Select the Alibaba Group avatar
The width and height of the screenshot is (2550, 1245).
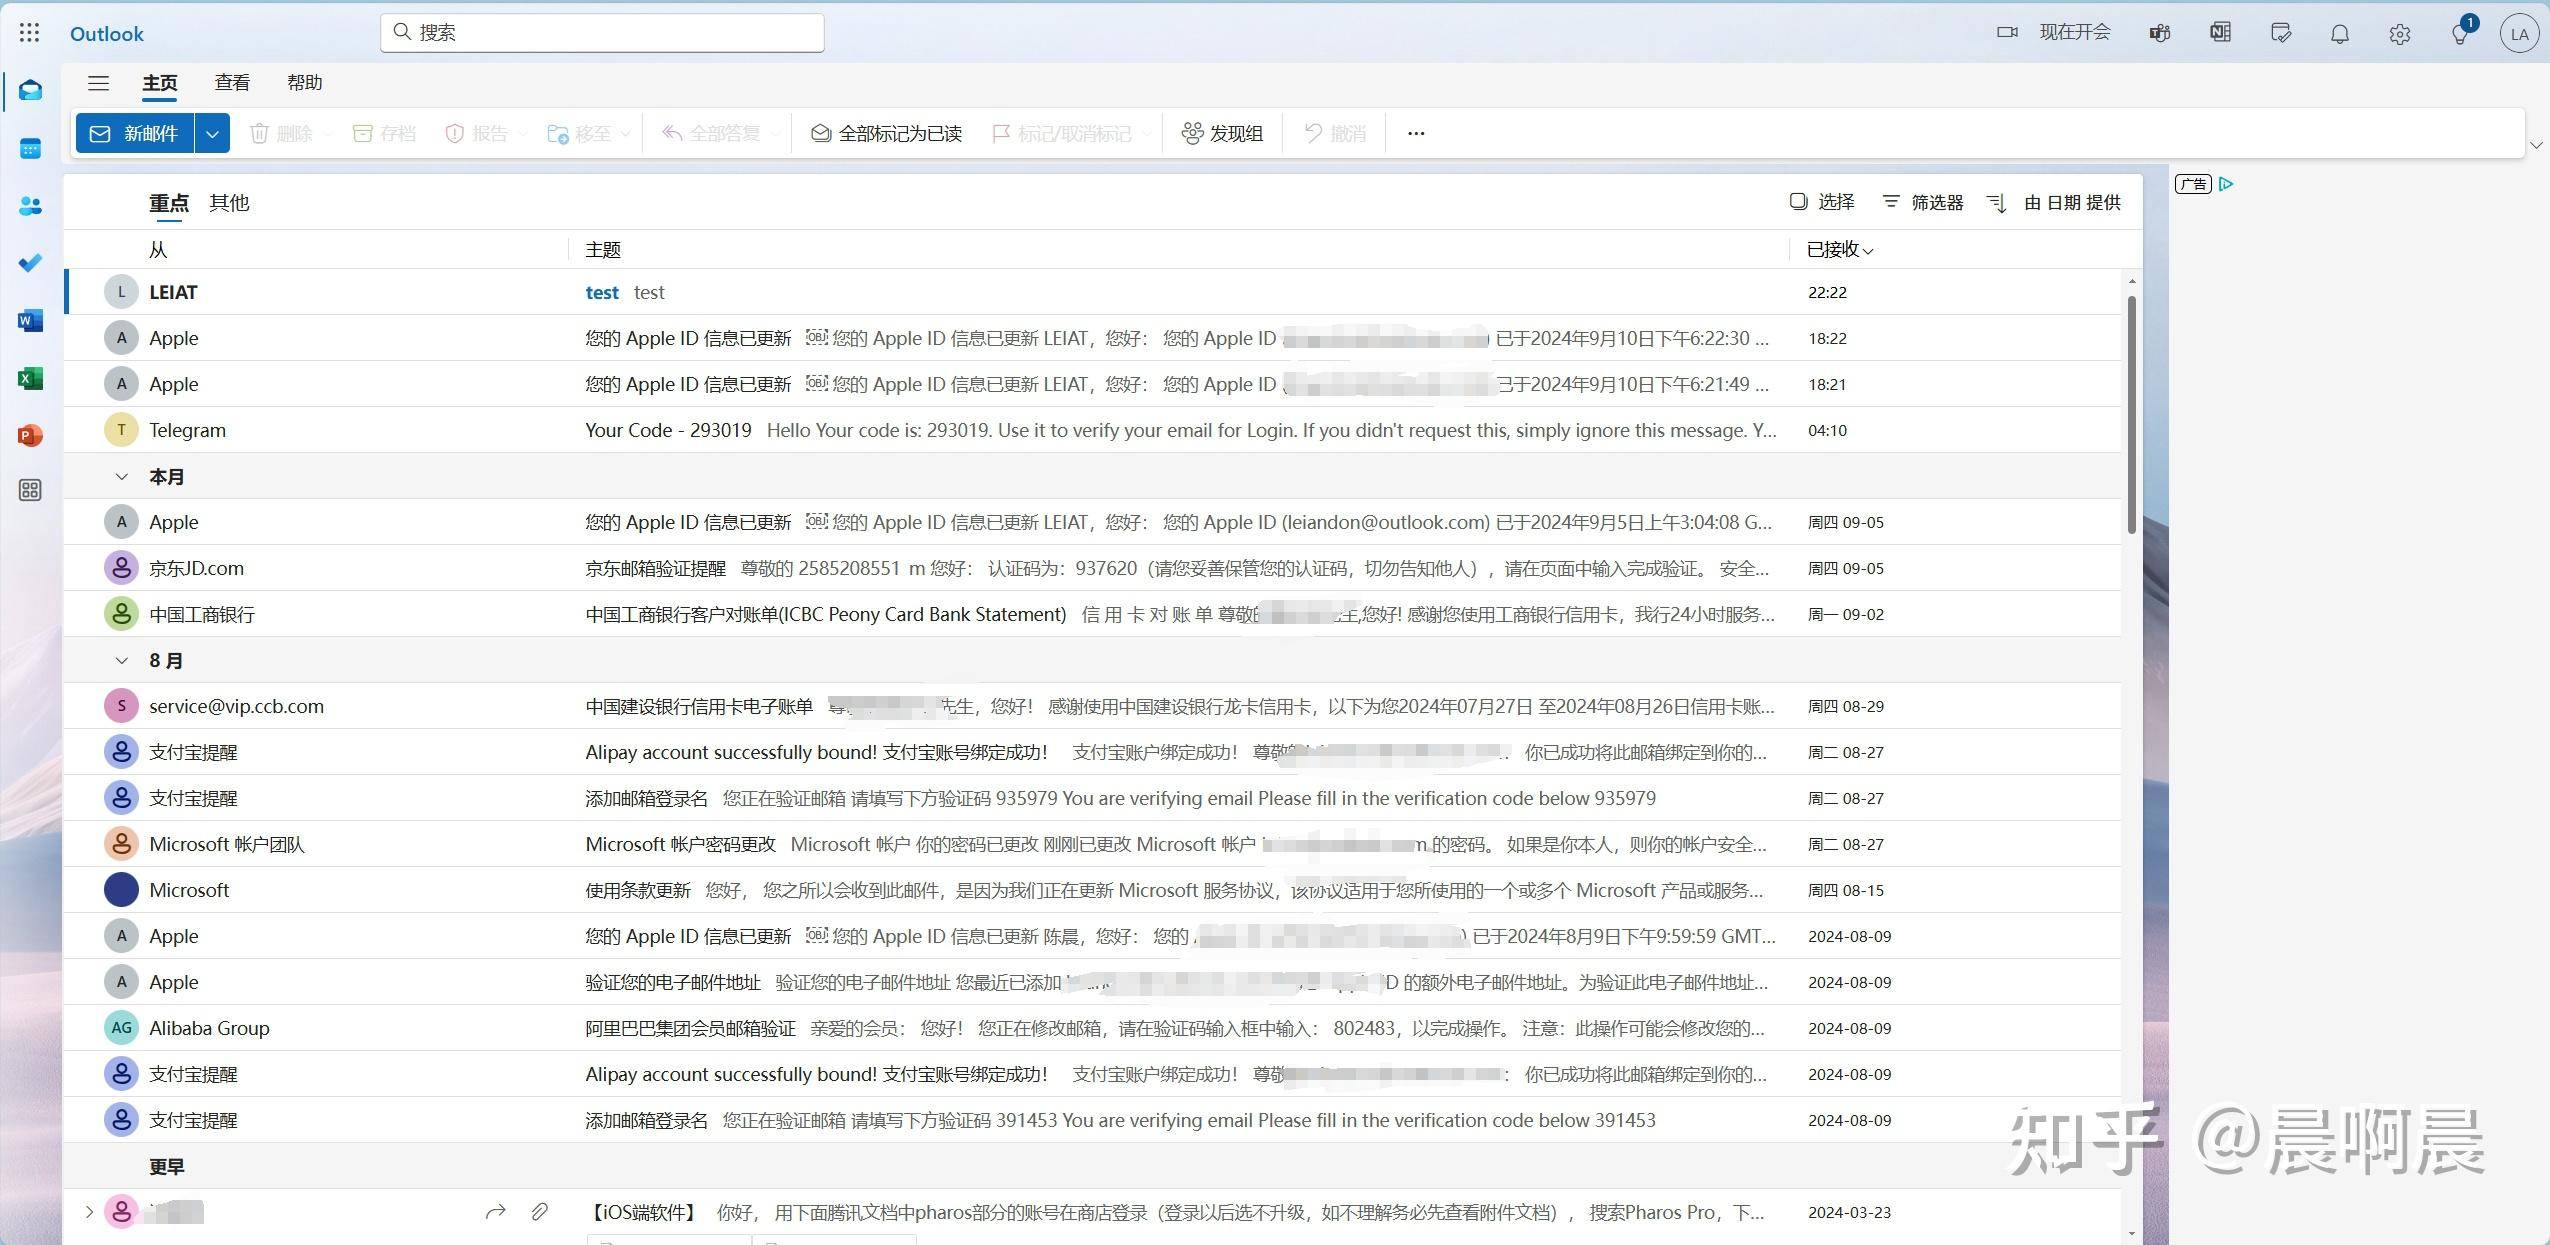coord(121,1028)
